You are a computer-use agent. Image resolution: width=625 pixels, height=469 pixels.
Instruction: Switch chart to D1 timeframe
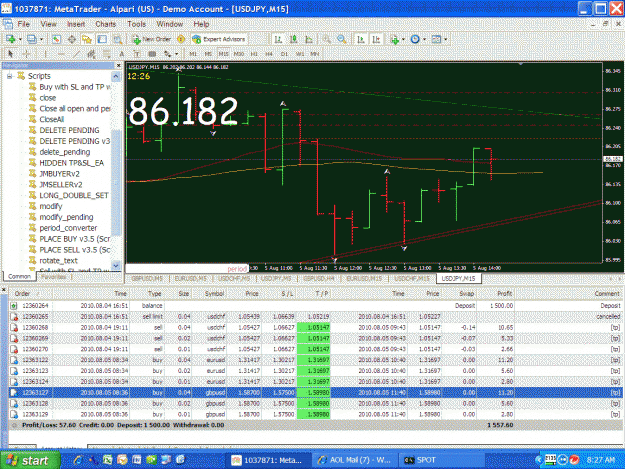pos(284,53)
